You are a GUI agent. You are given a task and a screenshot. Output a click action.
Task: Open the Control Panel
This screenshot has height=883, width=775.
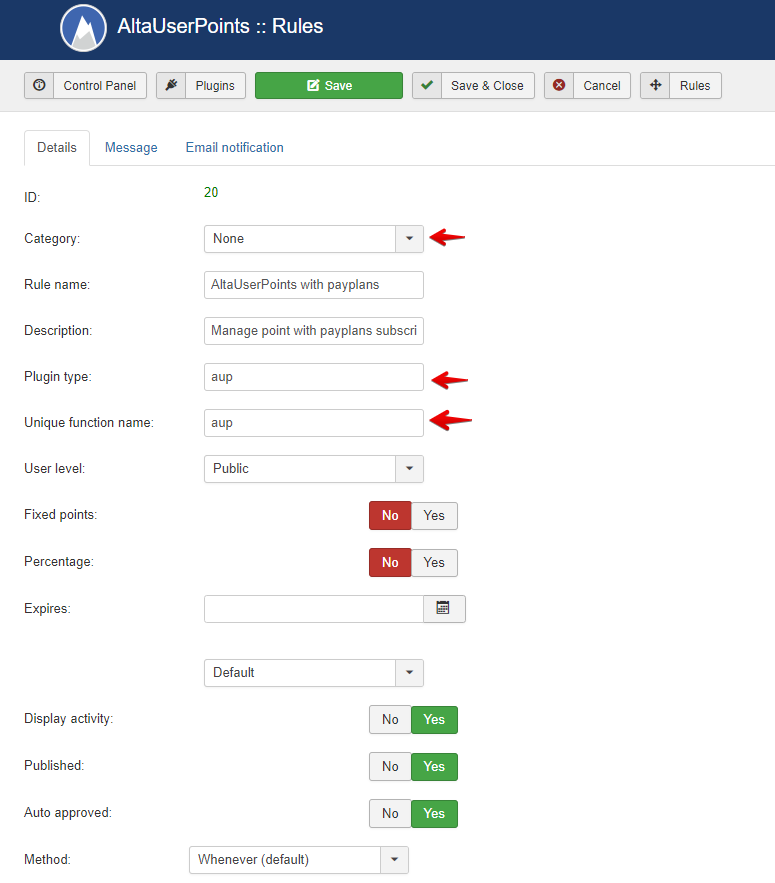pyautogui.click(x=86, y=86)
